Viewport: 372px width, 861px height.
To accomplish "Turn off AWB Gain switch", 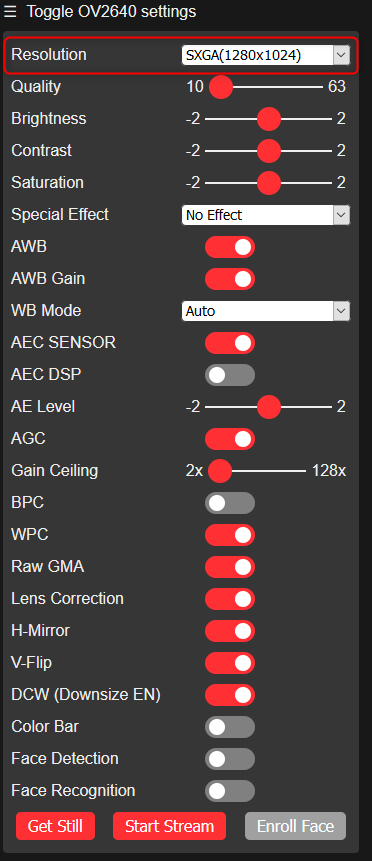I will pos(230,279).
